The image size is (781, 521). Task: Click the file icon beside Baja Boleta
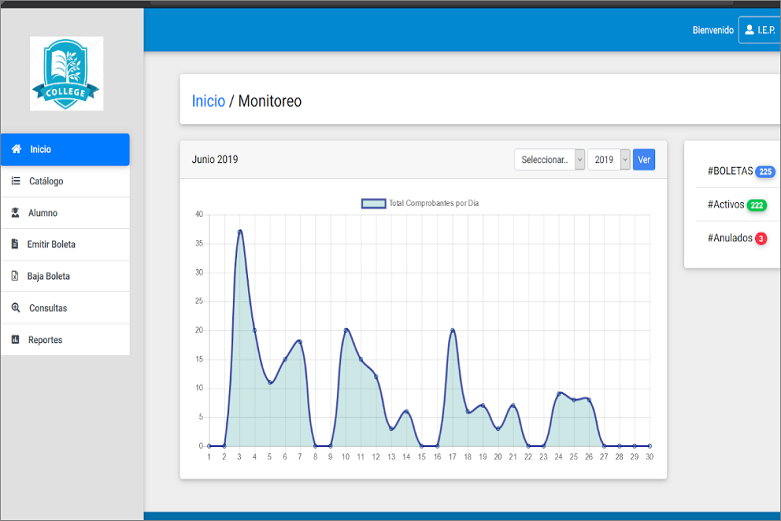coord(16,276)
